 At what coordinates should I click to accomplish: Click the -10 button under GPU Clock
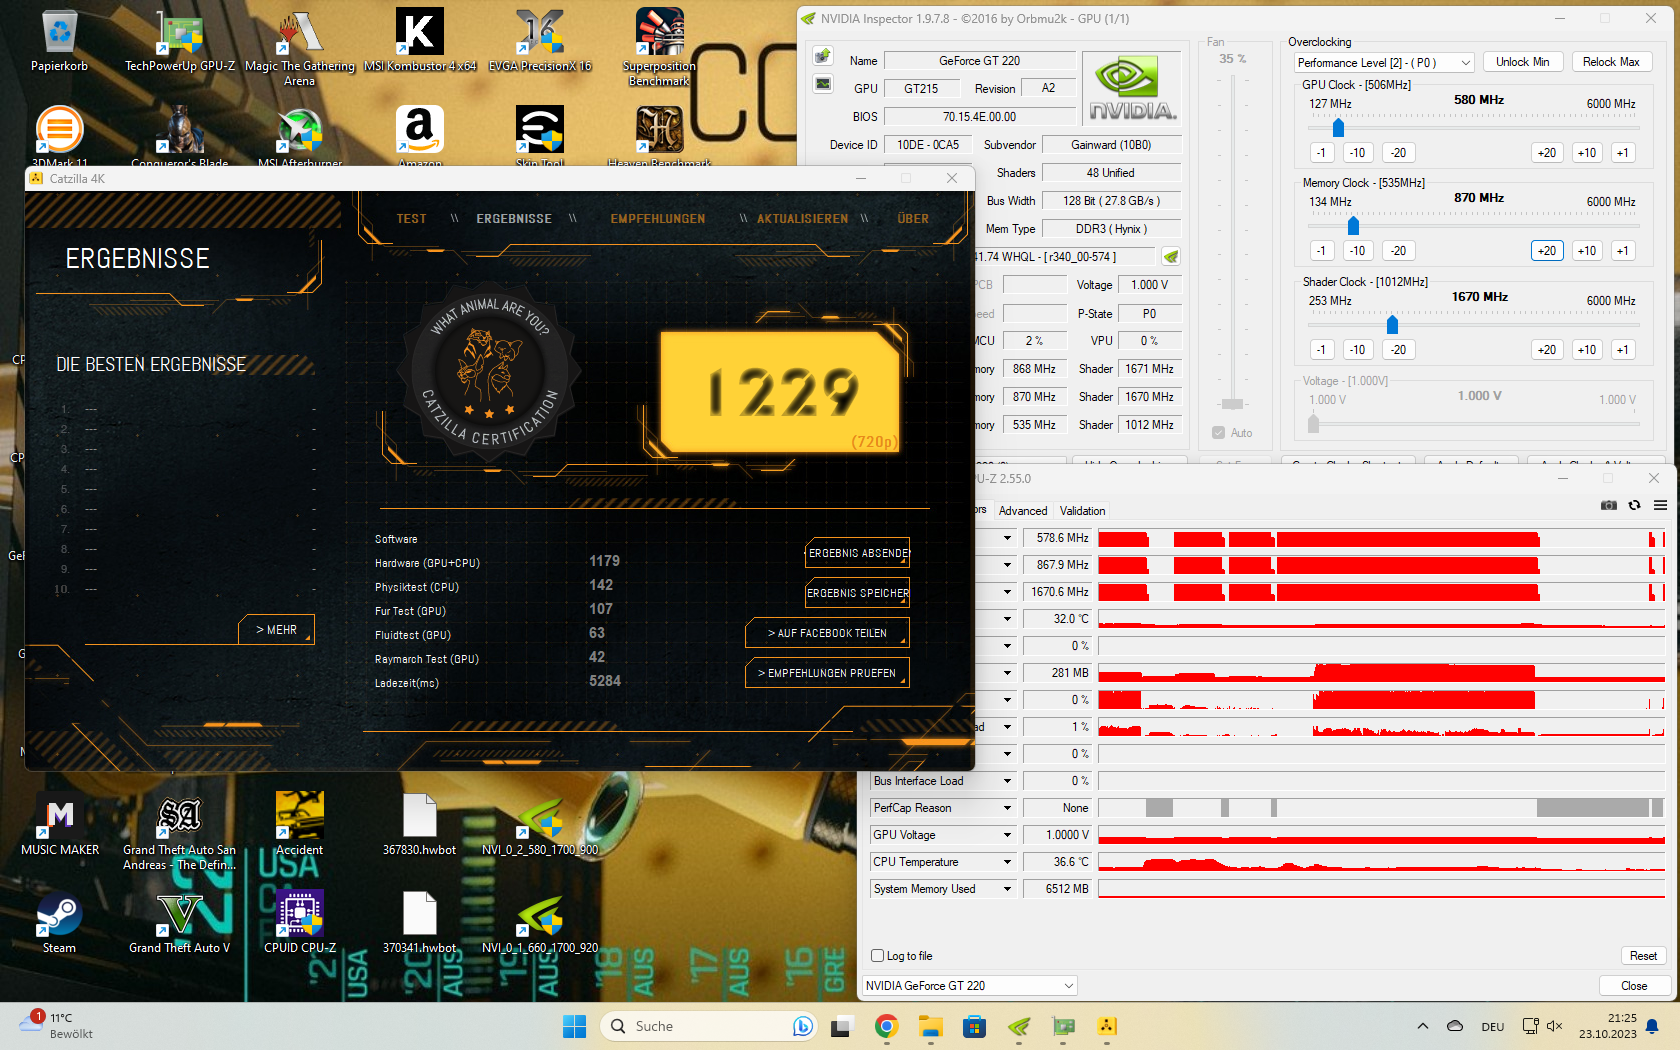[x=1357, y=153]
